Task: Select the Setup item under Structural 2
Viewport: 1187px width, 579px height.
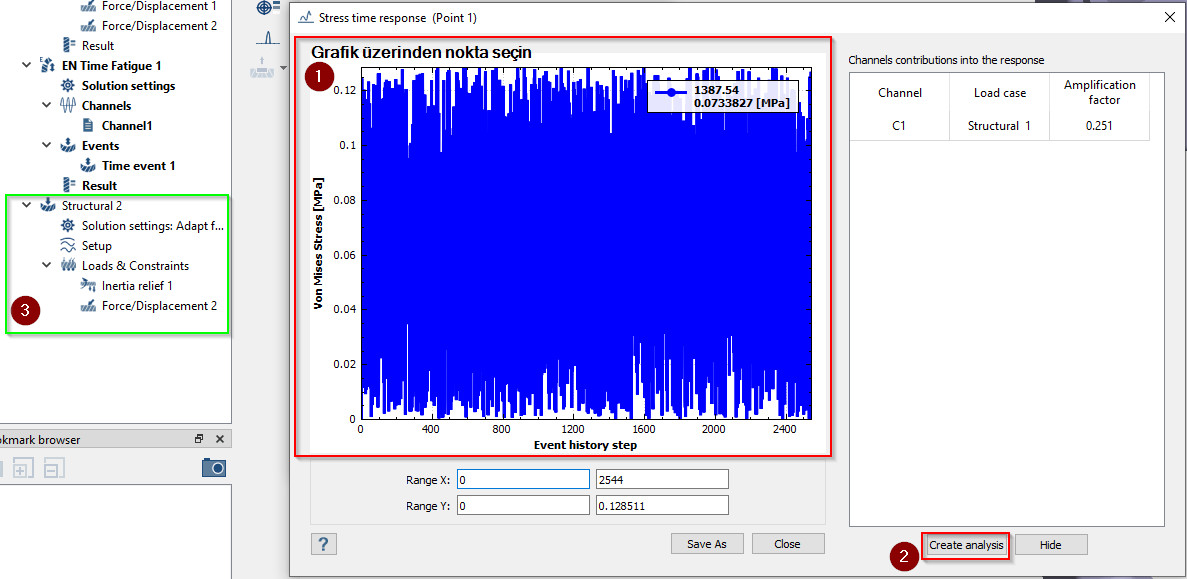Action: [97, 246]
